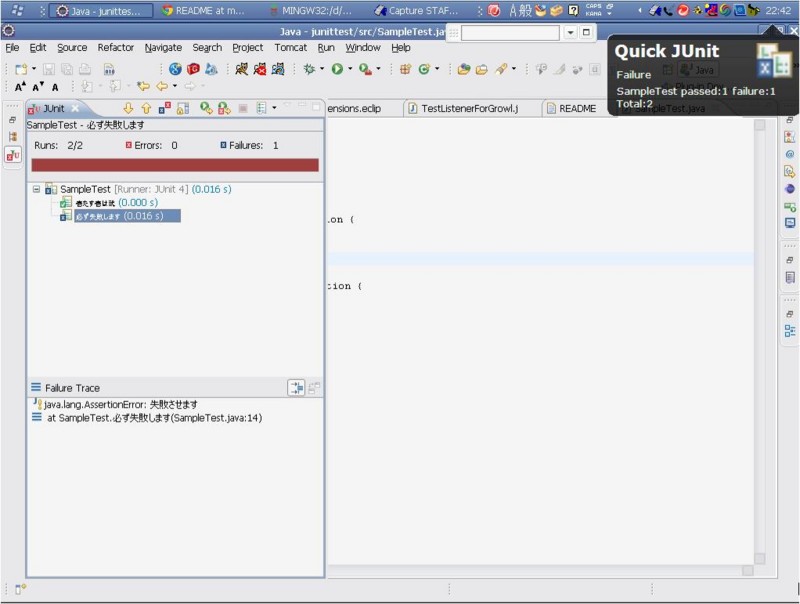
Task: Open the Navigate menu
Action: tap(163, 47)
